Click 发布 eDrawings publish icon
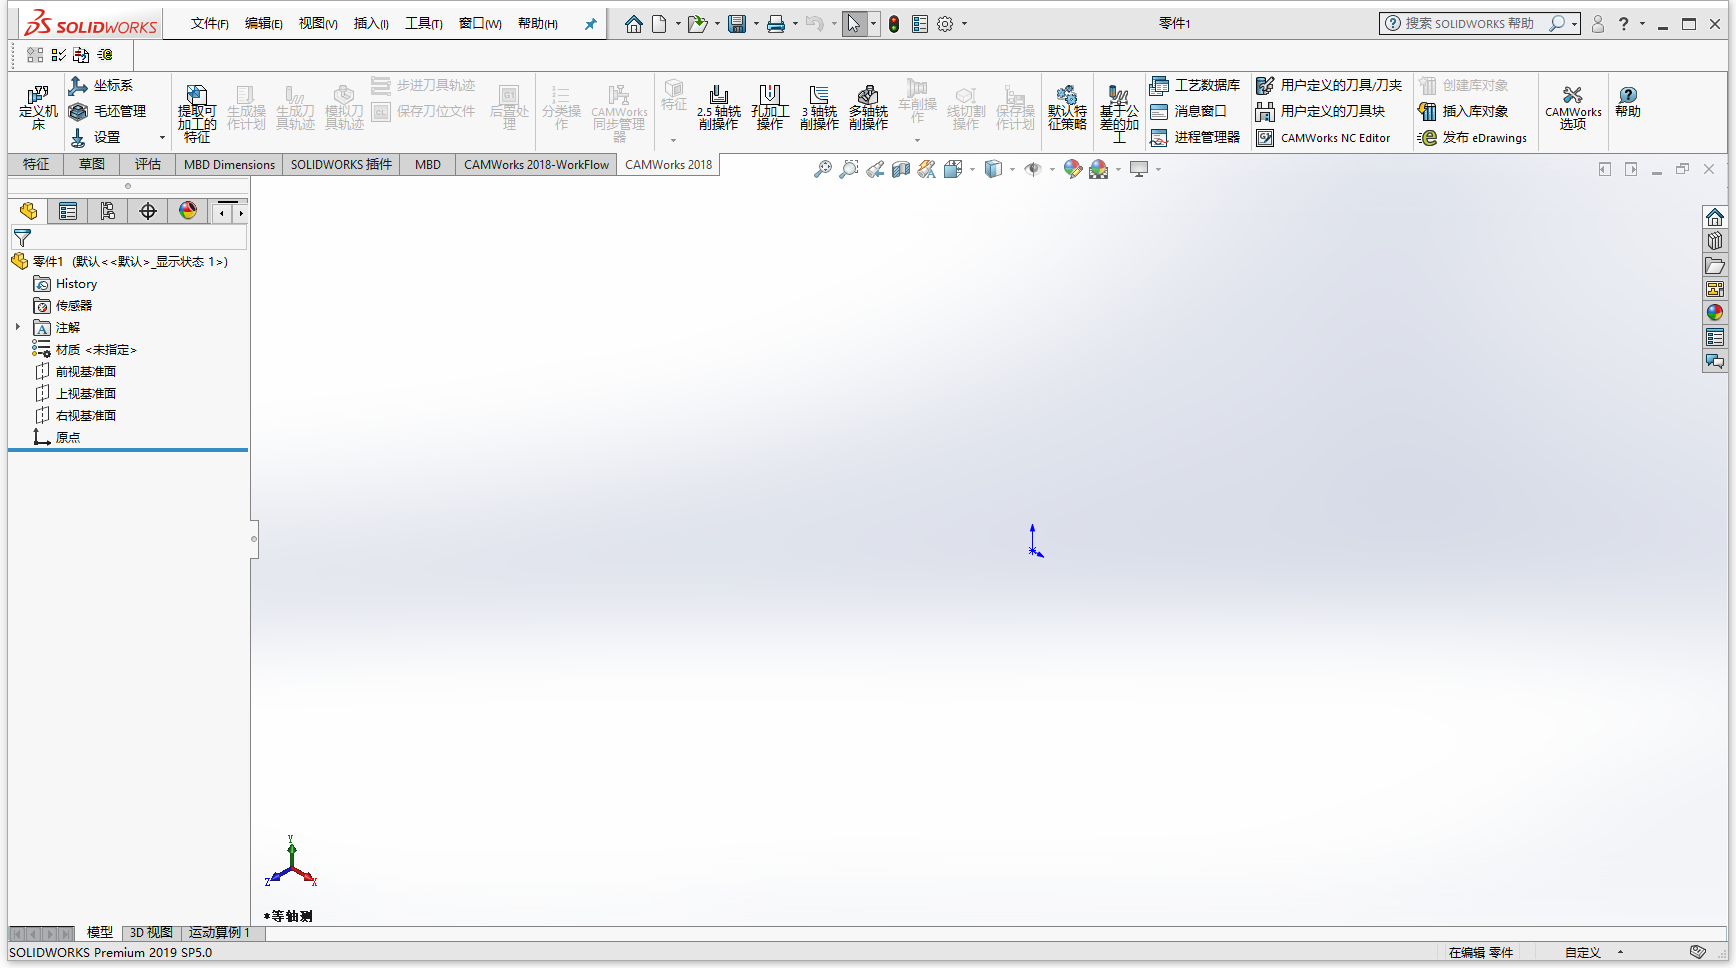The height and width of the screenshot is (968, 1736). coord(1472,138)
